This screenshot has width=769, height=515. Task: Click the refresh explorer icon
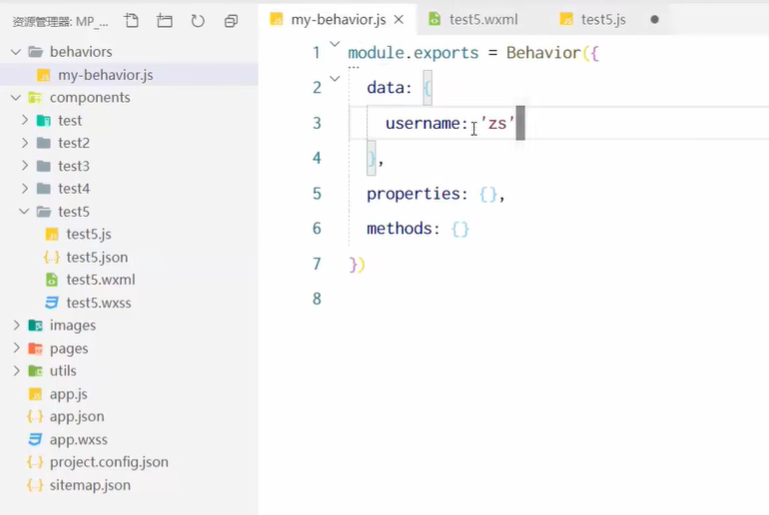click(x=198, y=21)
